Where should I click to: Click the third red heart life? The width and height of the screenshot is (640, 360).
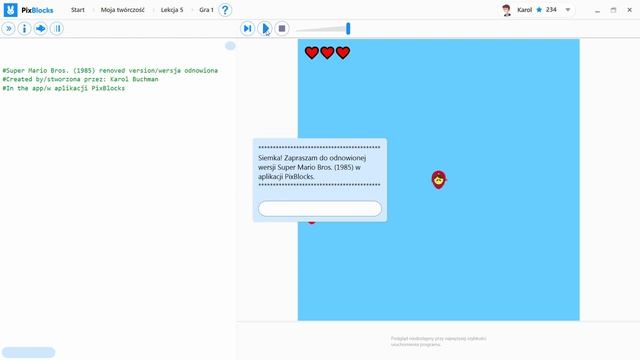coord(343,53)
